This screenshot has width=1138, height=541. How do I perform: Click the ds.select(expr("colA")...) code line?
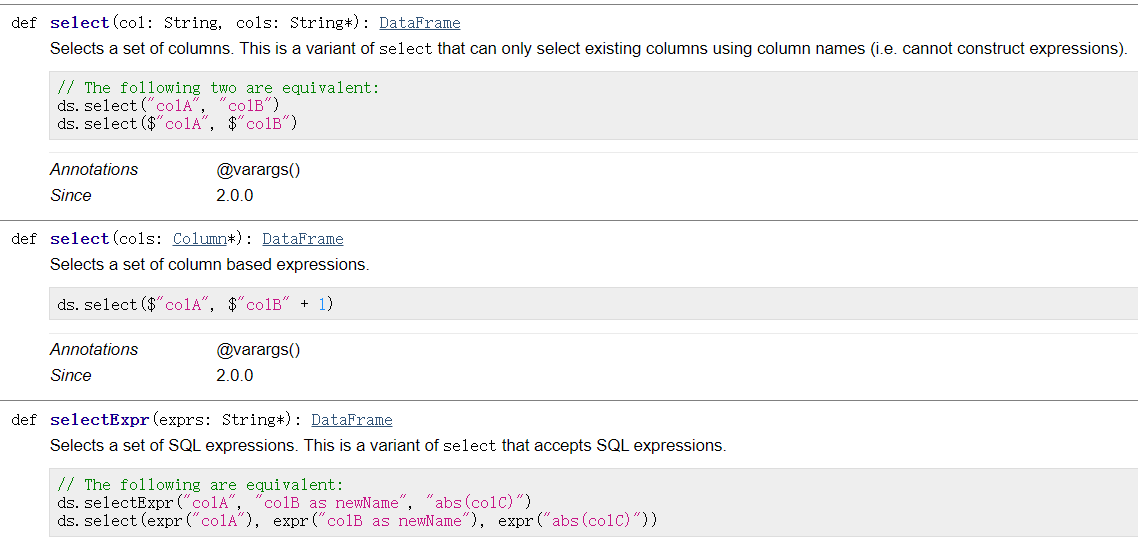pos(357,521)
